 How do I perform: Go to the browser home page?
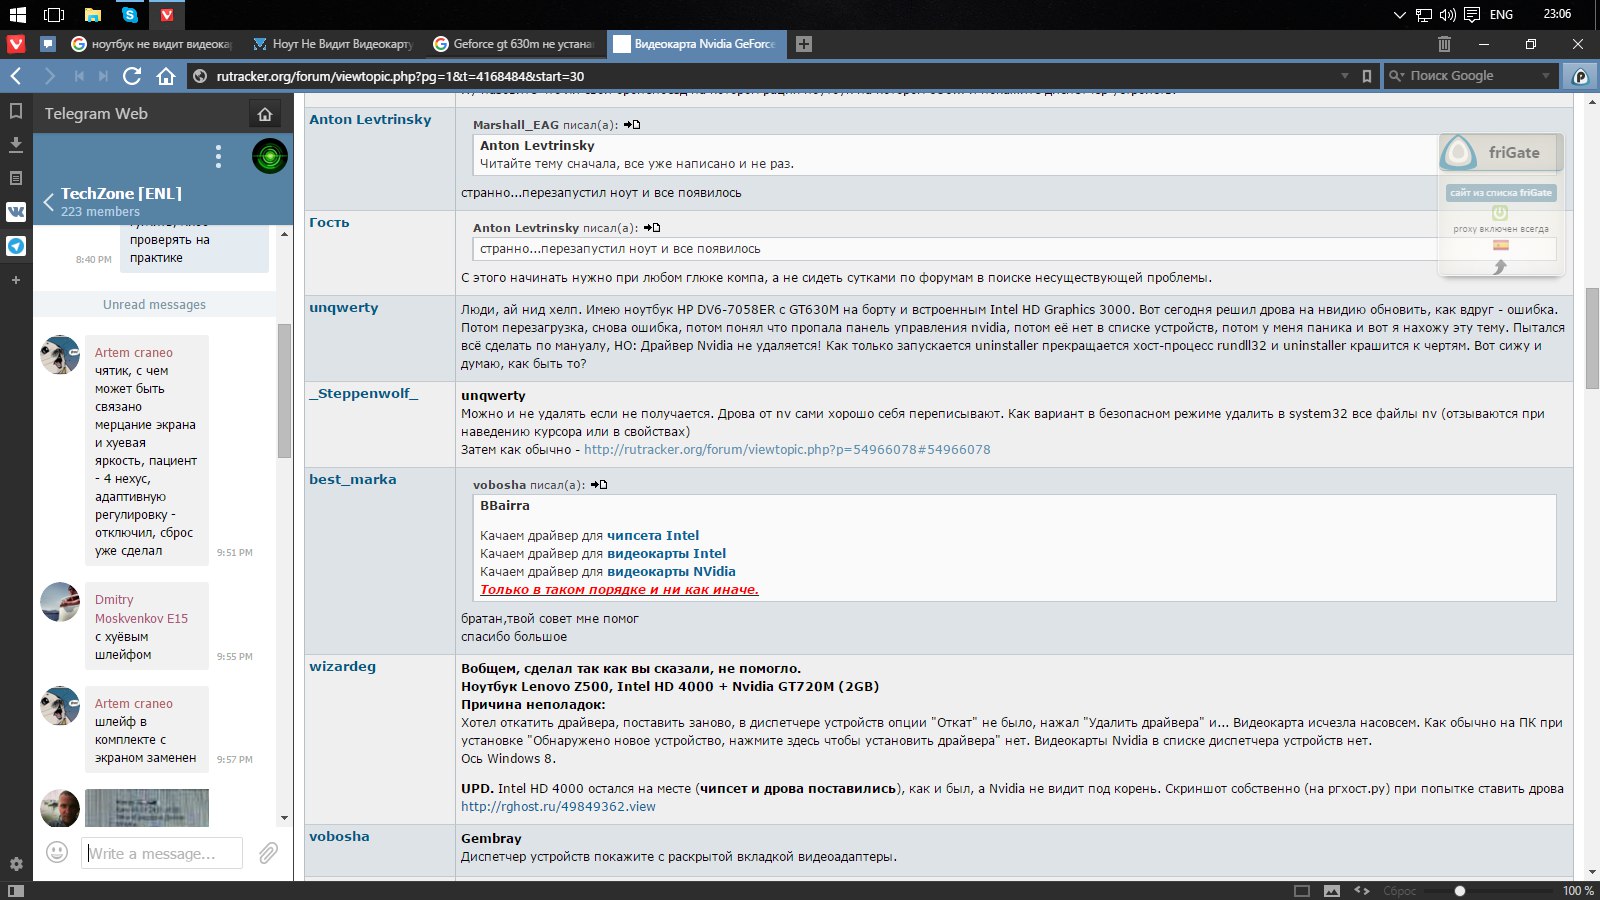(x=166, y=76)
